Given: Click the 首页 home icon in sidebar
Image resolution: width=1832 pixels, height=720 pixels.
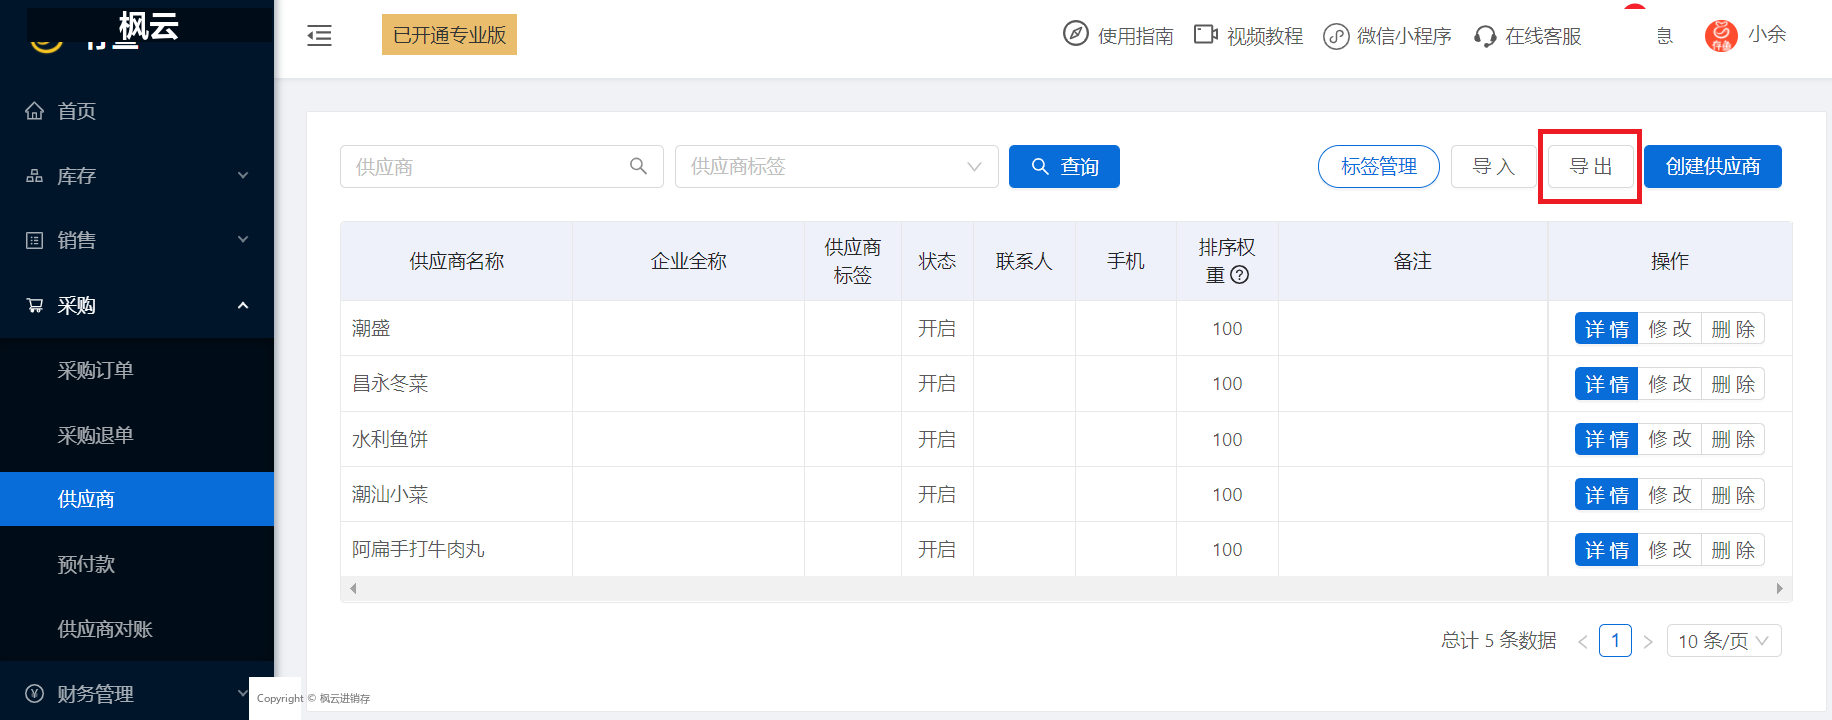Looking at the screenshot, I should pyautogui.click(x=34, y=111).
